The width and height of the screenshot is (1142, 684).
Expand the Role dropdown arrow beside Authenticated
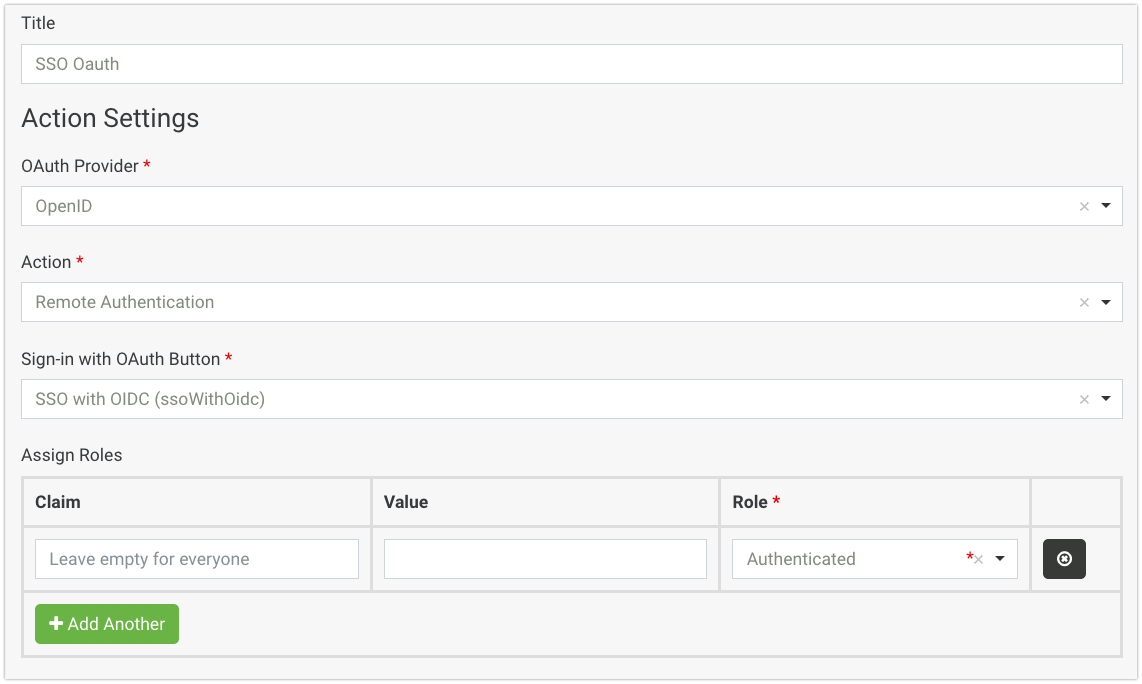coord(1000,559)
